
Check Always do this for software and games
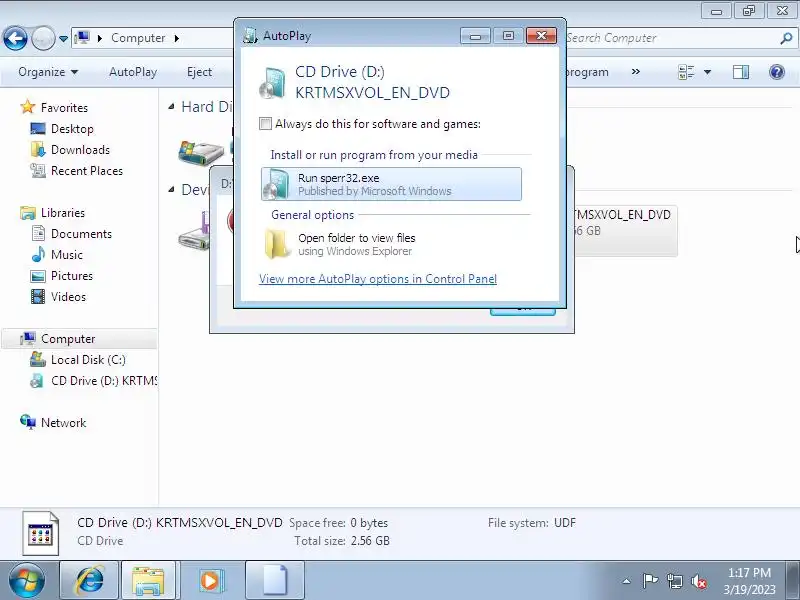pyautogui.click(x=265, y=123)
